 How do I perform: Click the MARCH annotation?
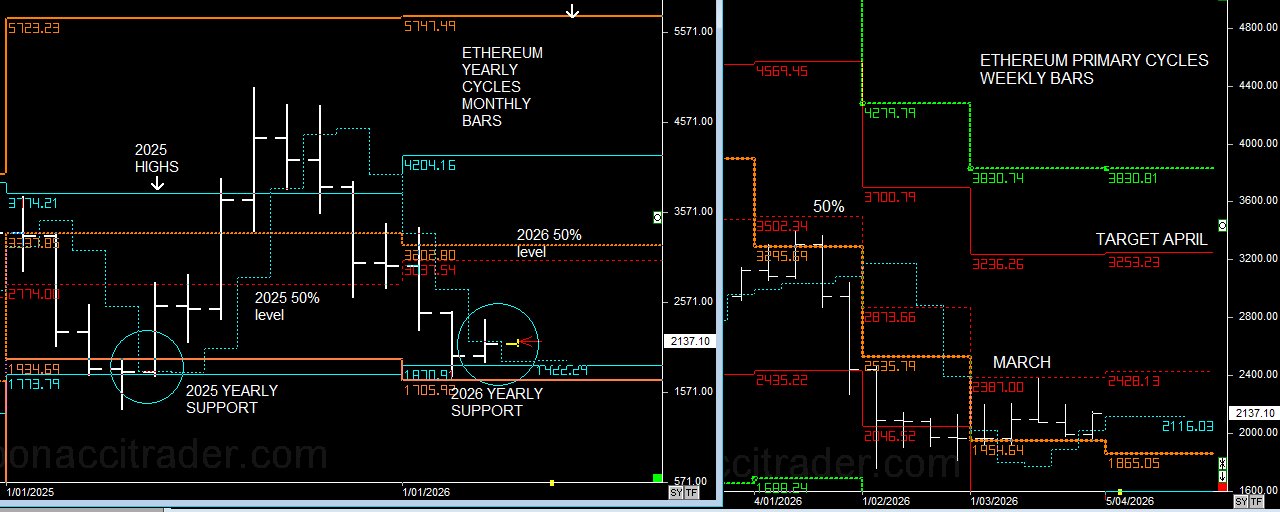(1022, 363)
